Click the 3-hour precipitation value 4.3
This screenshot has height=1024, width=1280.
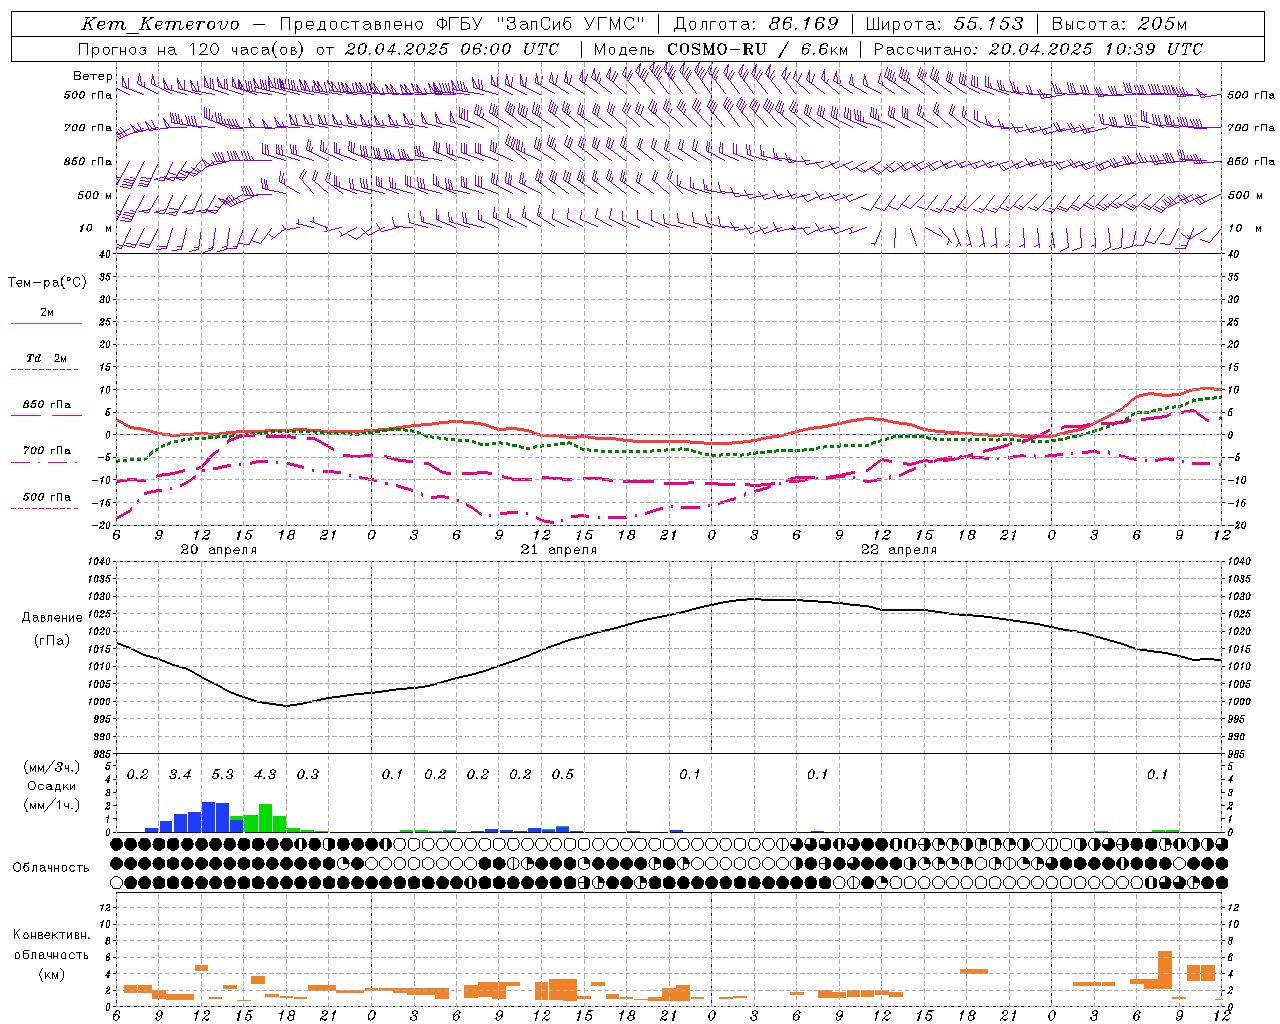click(x=265, y=775)
